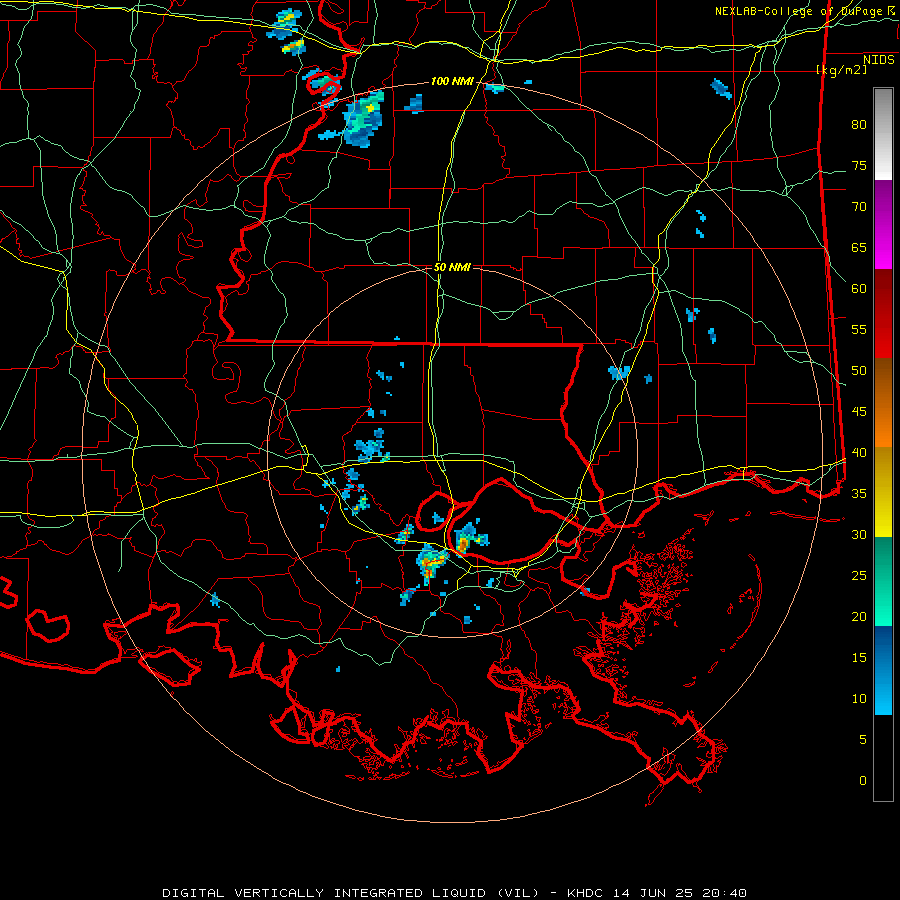This screenshot has height=900, width=900.
Task: Click the "20:40" timestamp in the caption
Action: point(725,893)
